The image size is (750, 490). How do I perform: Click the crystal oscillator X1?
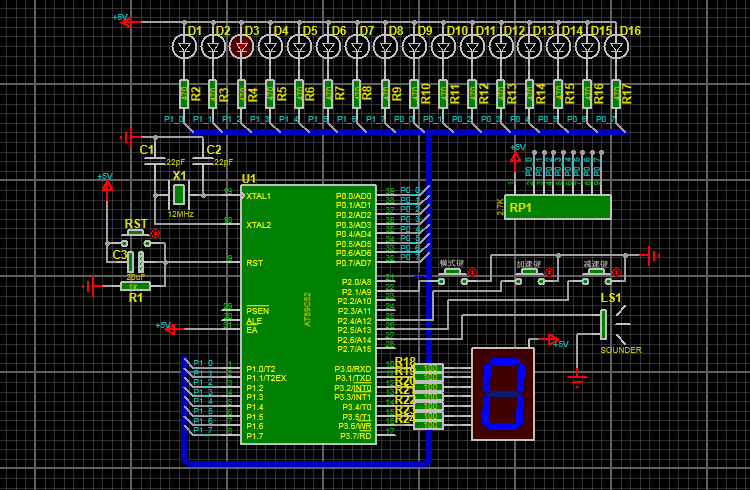point(179,195)
